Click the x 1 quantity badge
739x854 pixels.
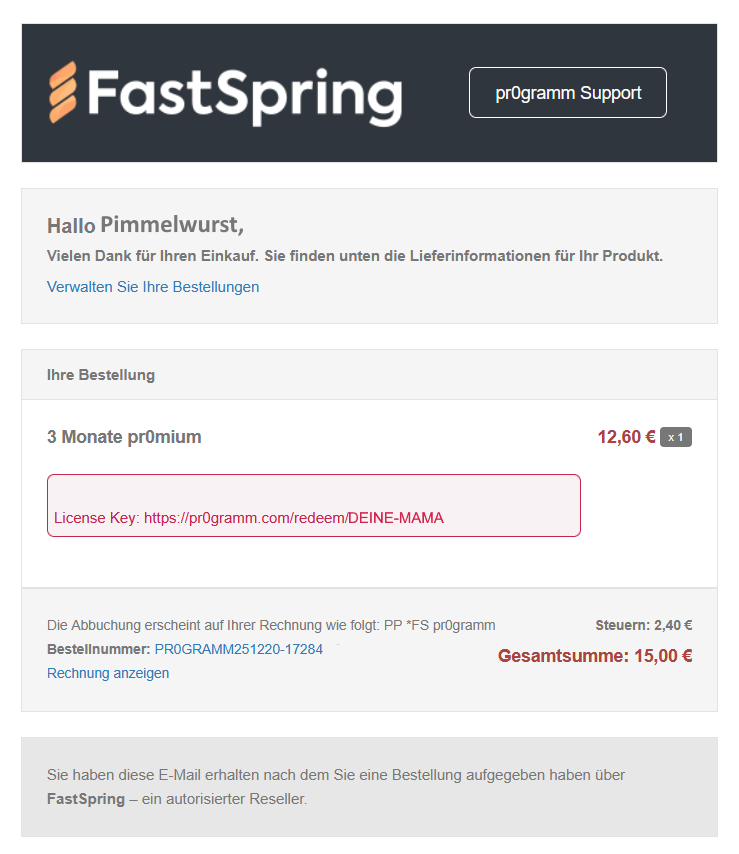coord(676,437)
